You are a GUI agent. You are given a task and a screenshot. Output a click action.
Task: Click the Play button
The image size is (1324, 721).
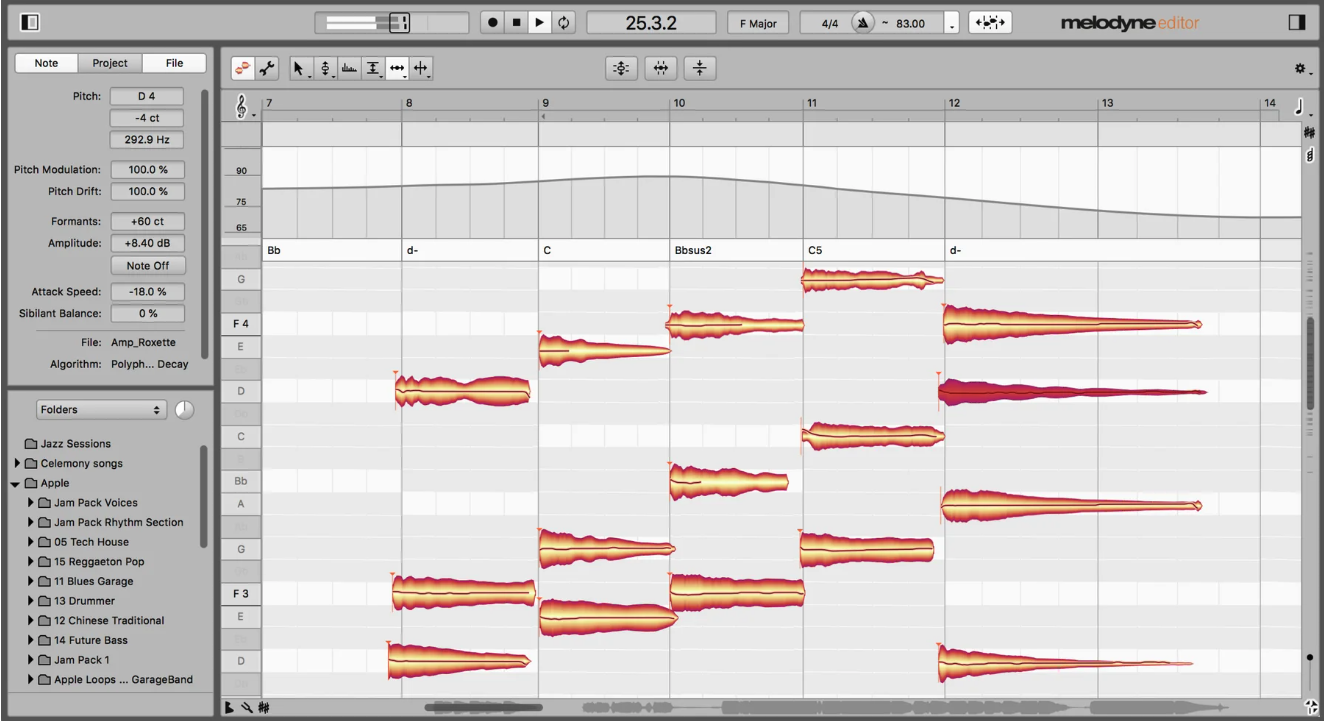click(x=541, y=22)
